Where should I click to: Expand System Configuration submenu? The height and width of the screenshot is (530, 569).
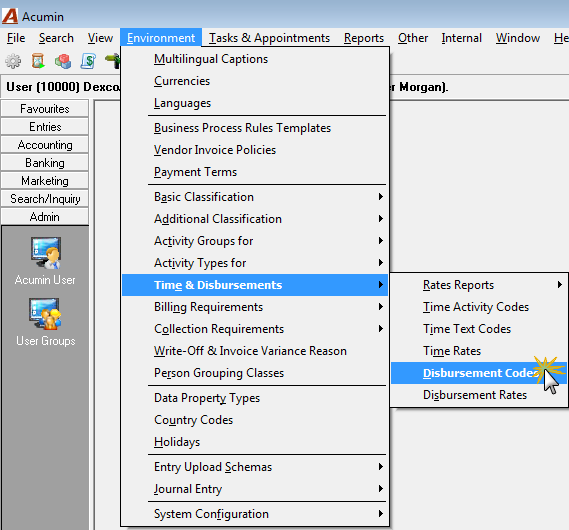[255, 514]
